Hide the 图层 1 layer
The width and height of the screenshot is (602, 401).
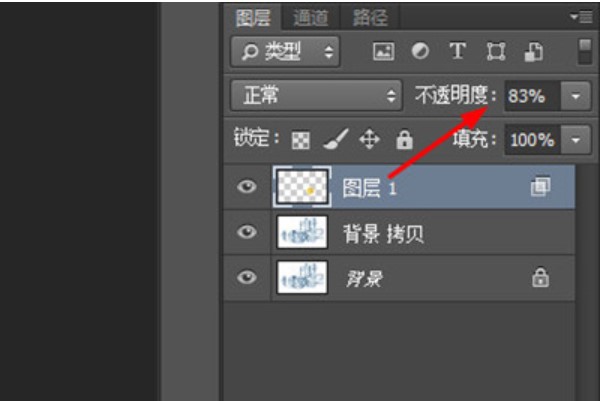point(246,187)
